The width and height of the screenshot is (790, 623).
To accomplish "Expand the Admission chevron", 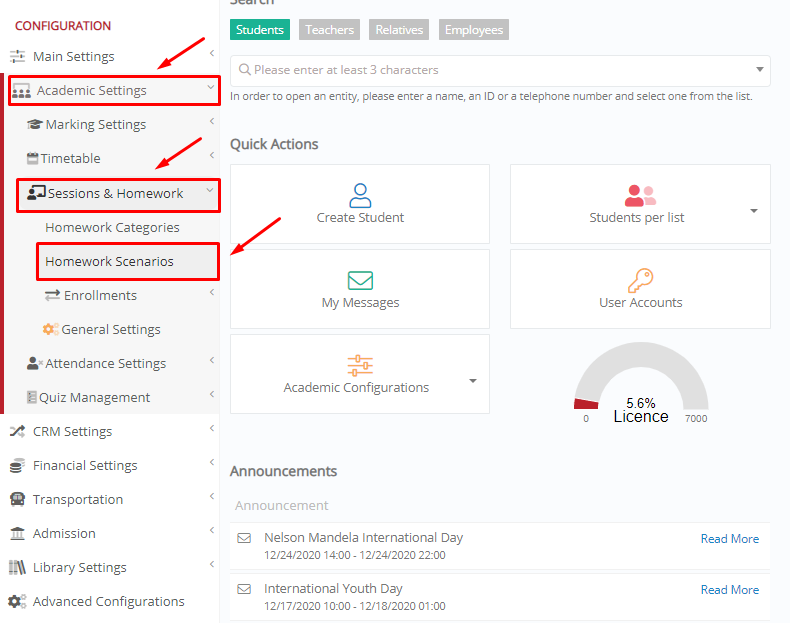I will (x=212, y=530).
